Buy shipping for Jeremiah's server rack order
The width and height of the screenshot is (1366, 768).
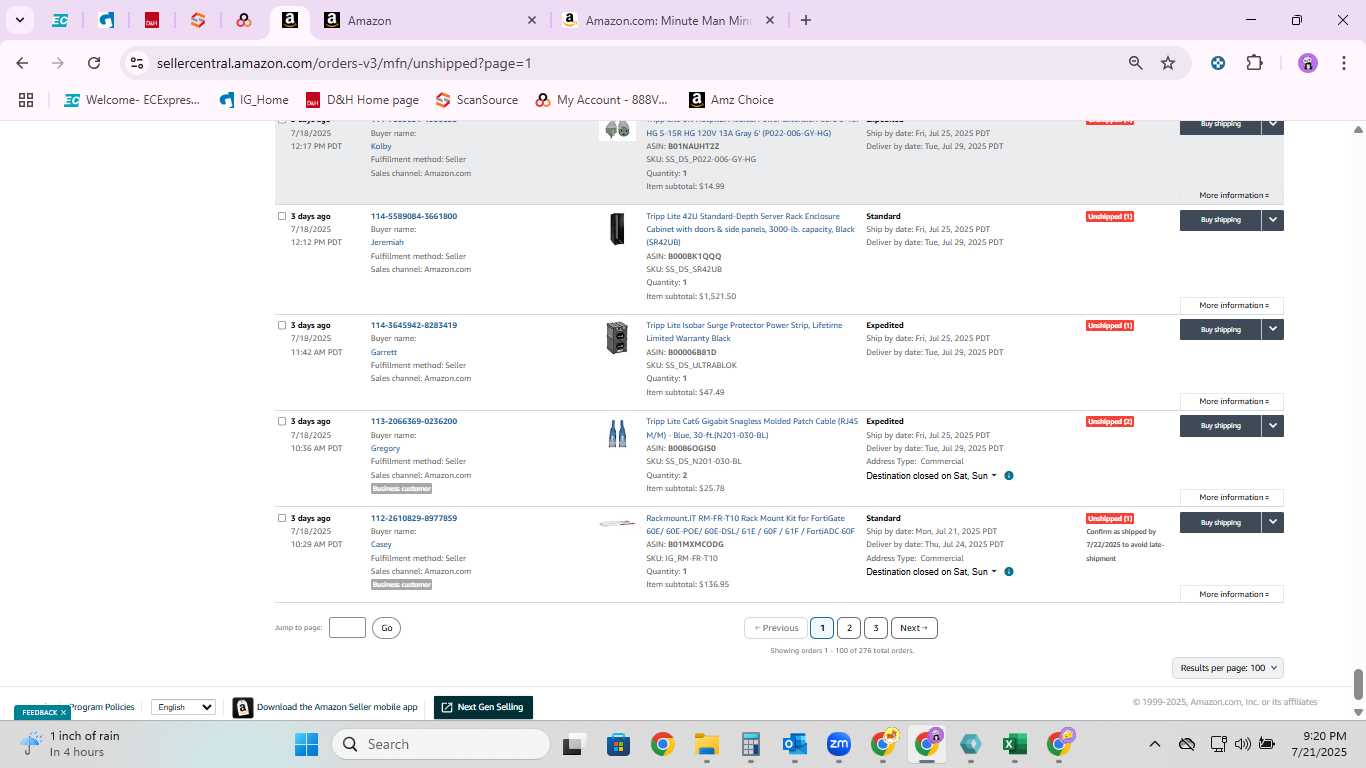(x=1220, y=220)
